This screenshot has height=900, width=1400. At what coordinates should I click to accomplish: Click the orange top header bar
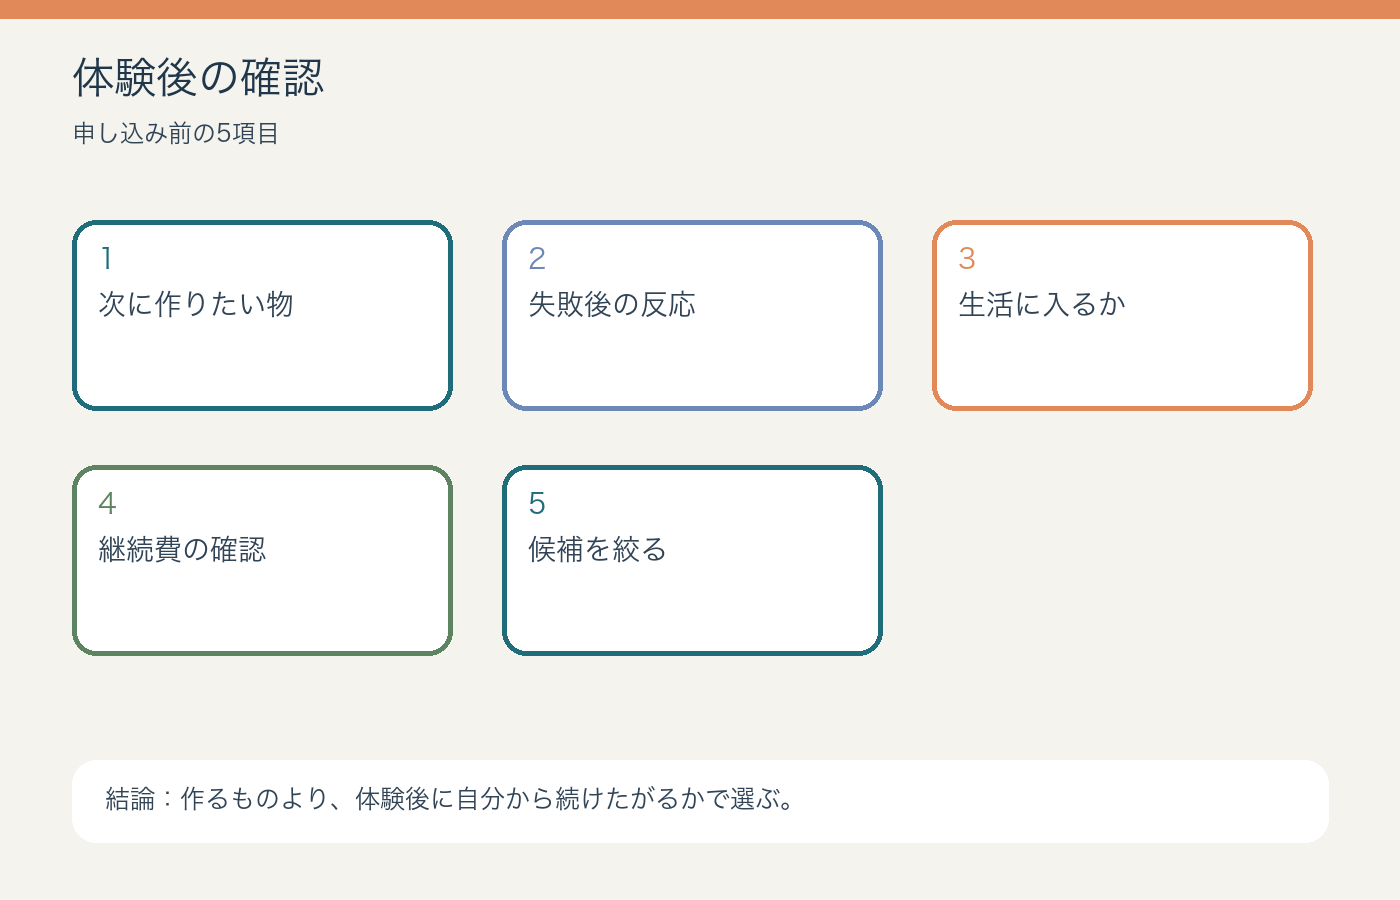(x=700, y=9)
